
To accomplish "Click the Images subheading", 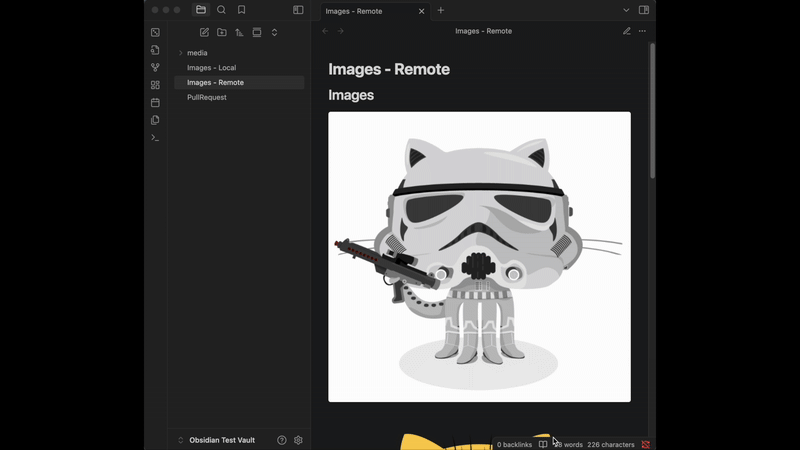I will tap(351, 95).
